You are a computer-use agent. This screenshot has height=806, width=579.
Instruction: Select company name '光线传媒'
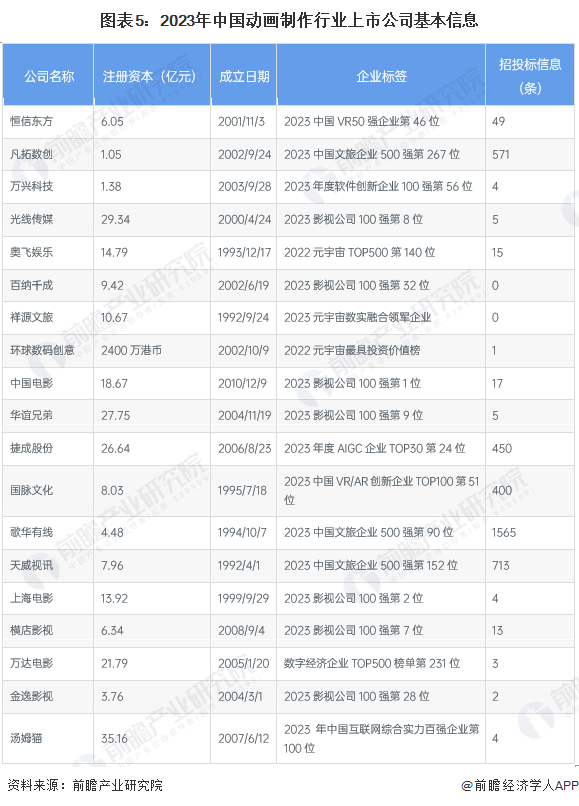pos(31,219)
